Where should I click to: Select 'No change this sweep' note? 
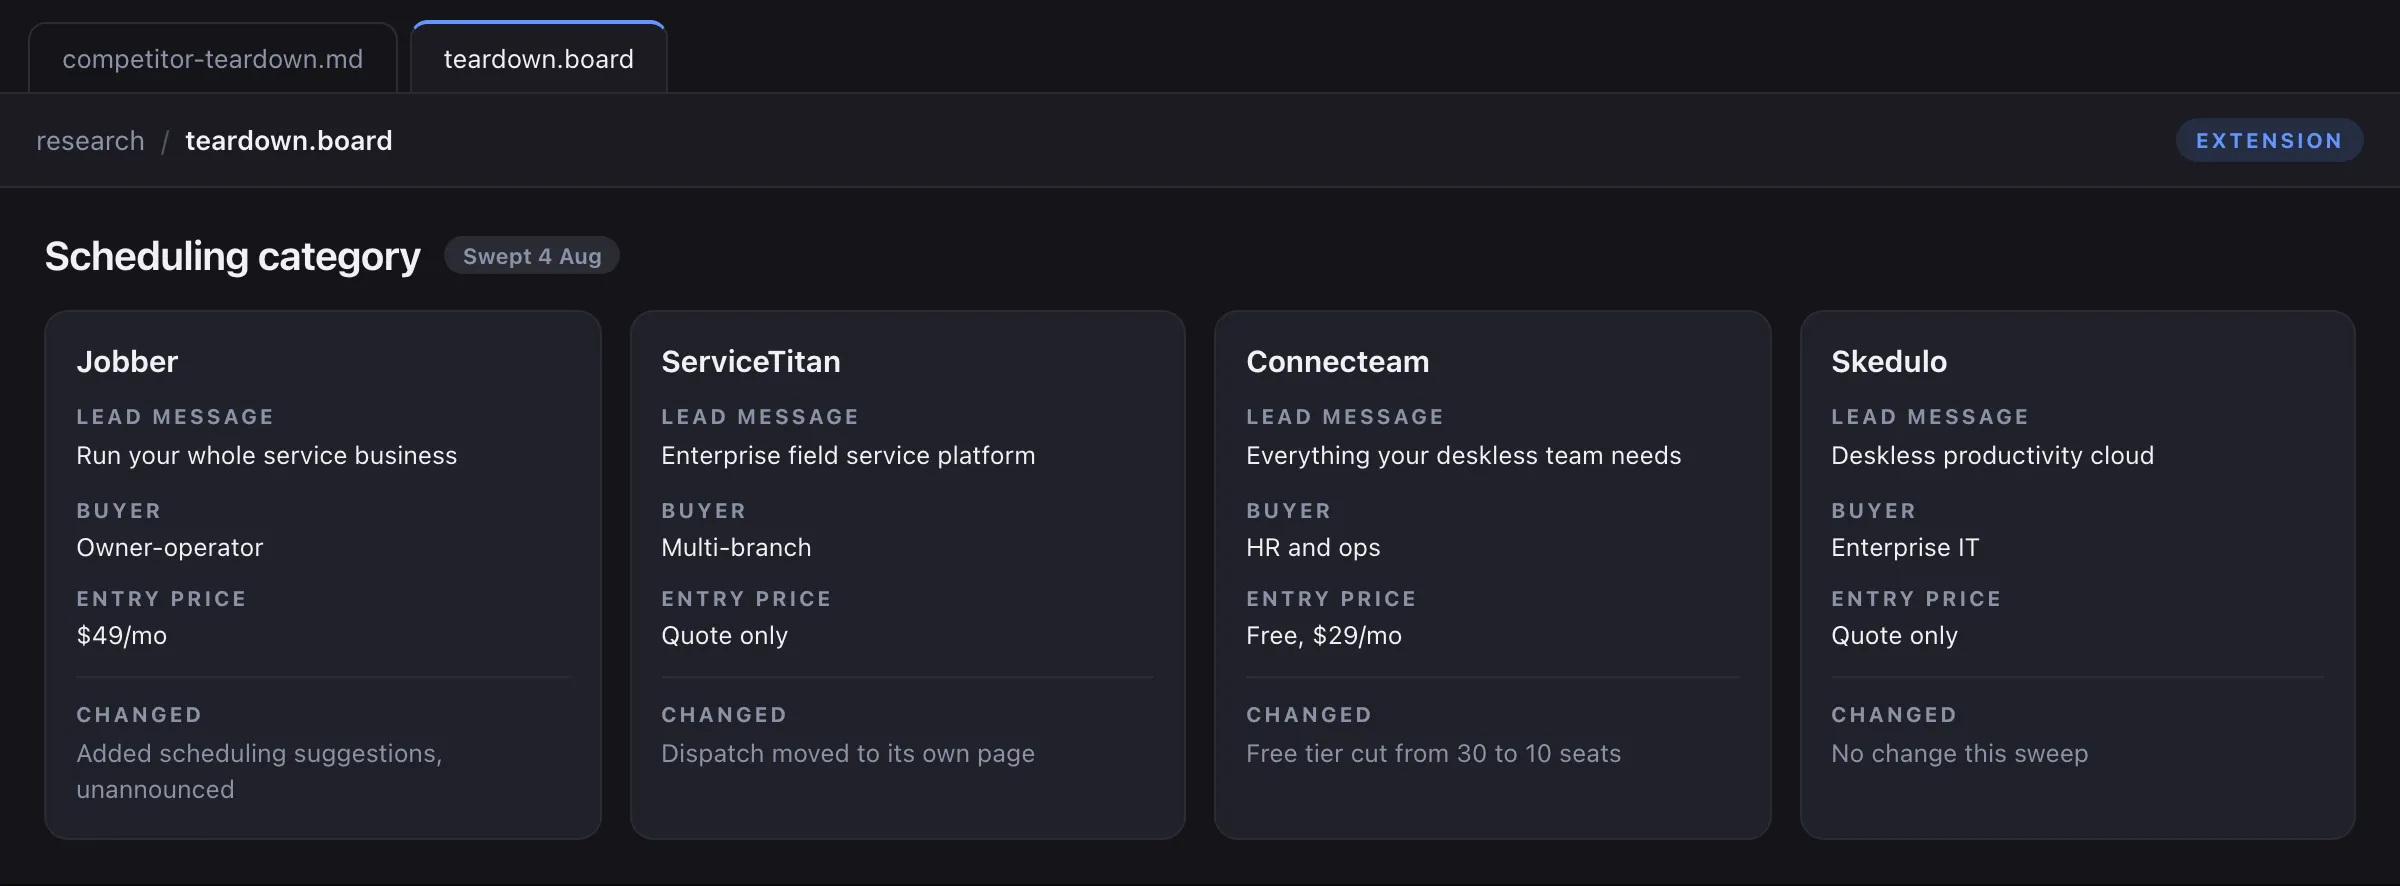coord(1960,754)
